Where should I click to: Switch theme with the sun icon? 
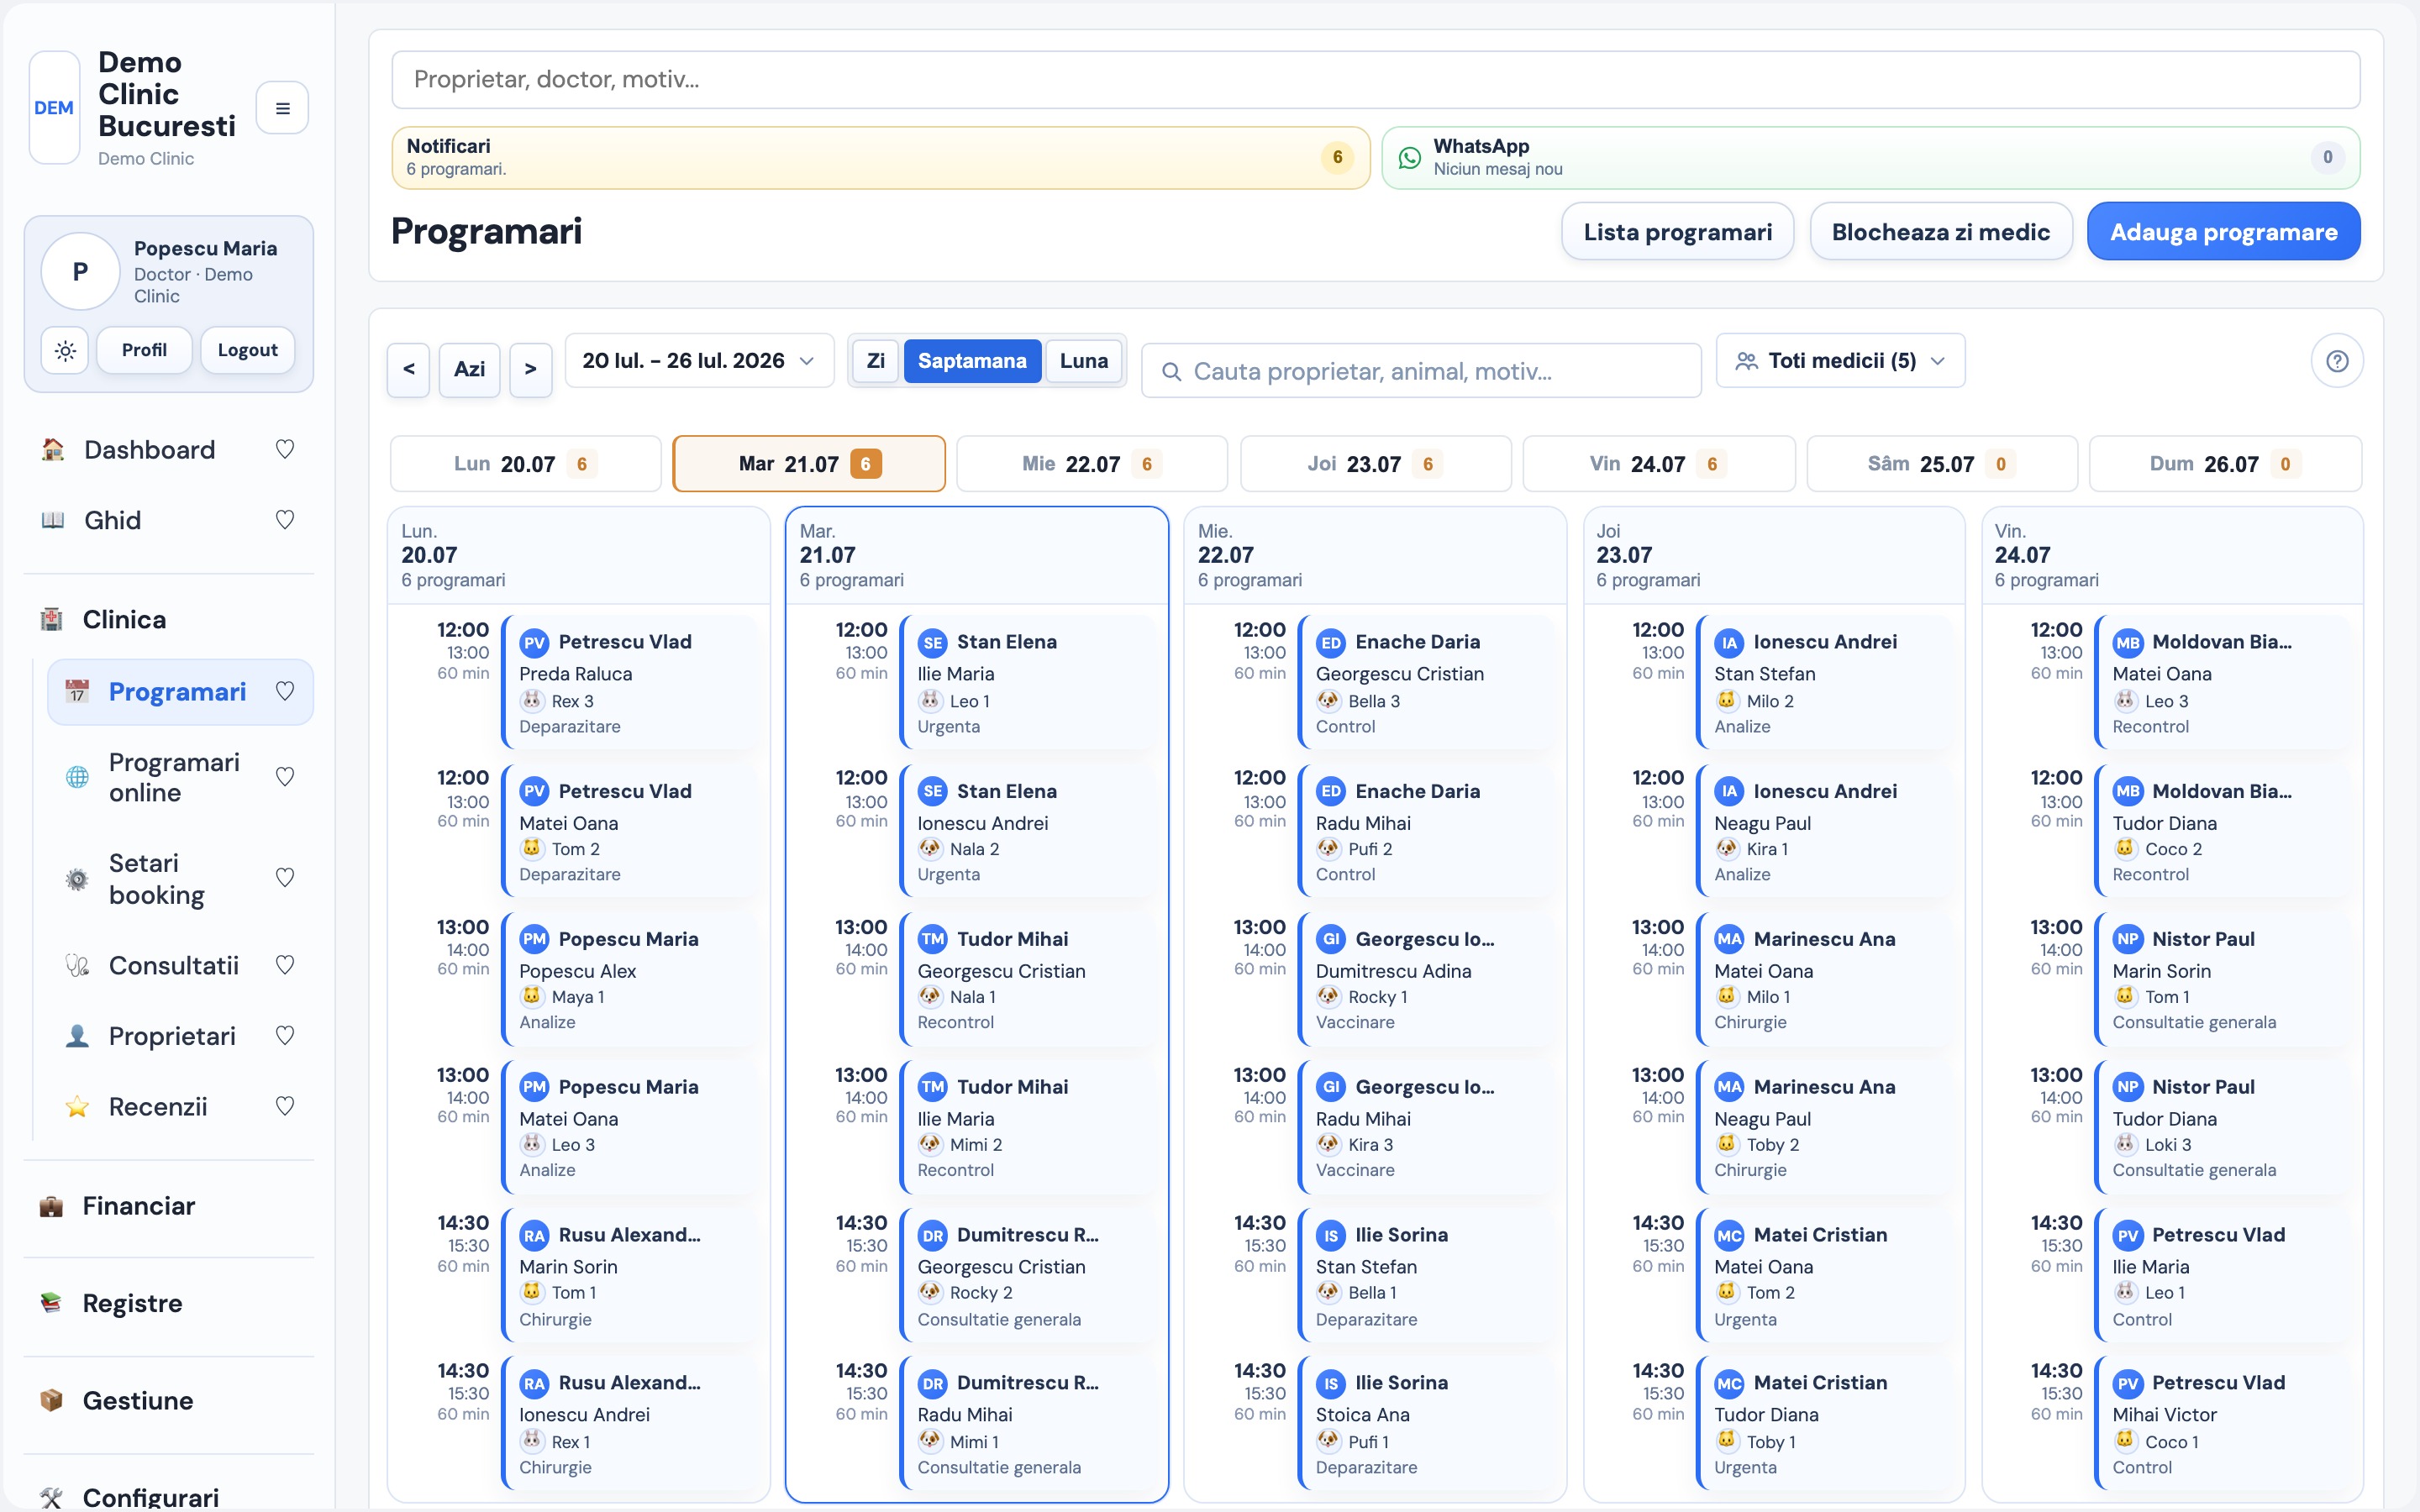(65, 350)
